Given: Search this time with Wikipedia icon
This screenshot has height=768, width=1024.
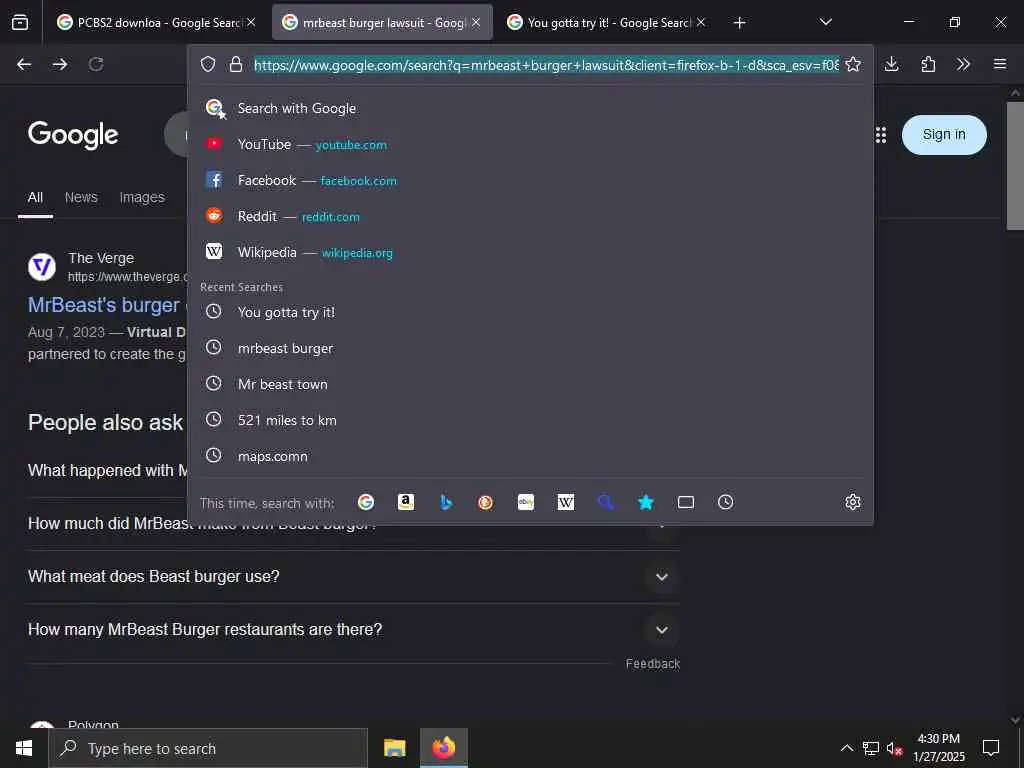Looking at the screenshot, I should pyautogui.click(x=566, y=502).
